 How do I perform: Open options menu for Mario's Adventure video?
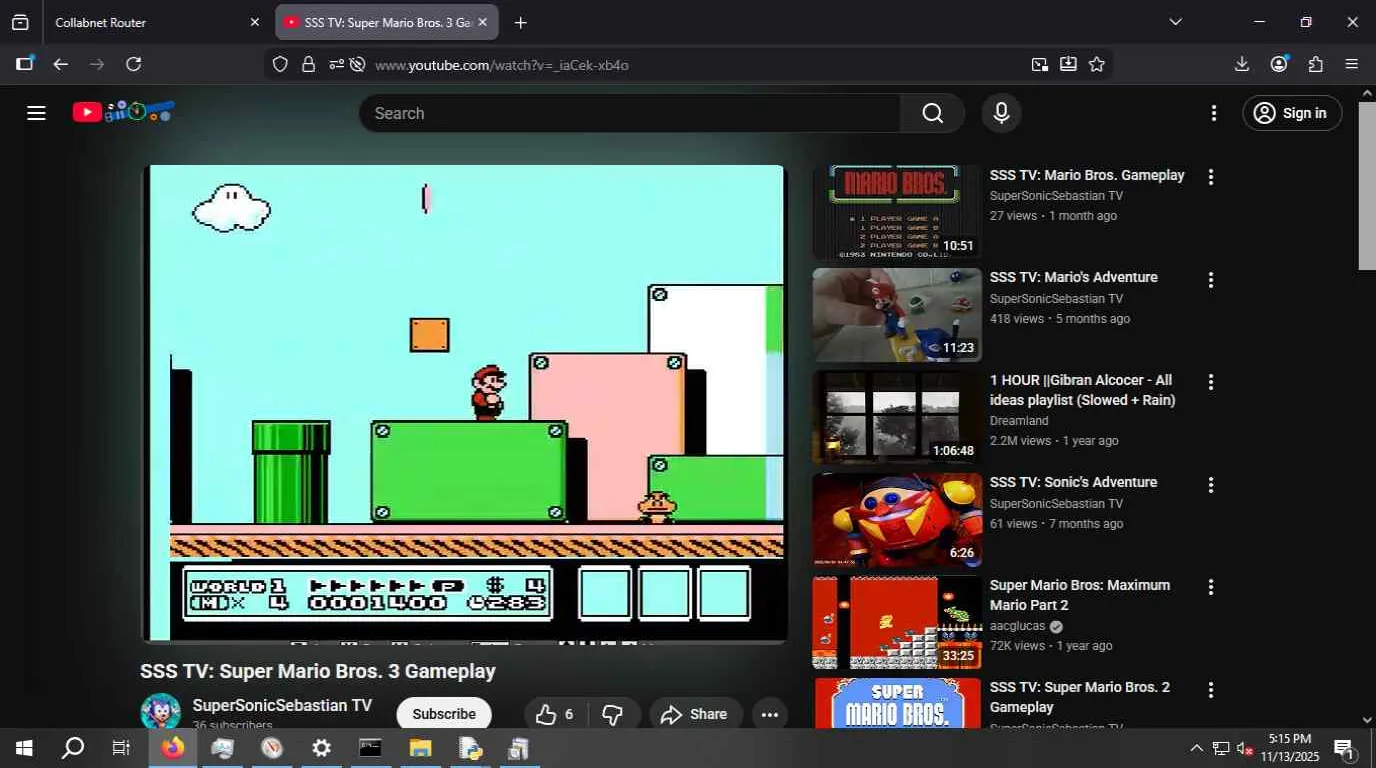[x=1210, y=280]
